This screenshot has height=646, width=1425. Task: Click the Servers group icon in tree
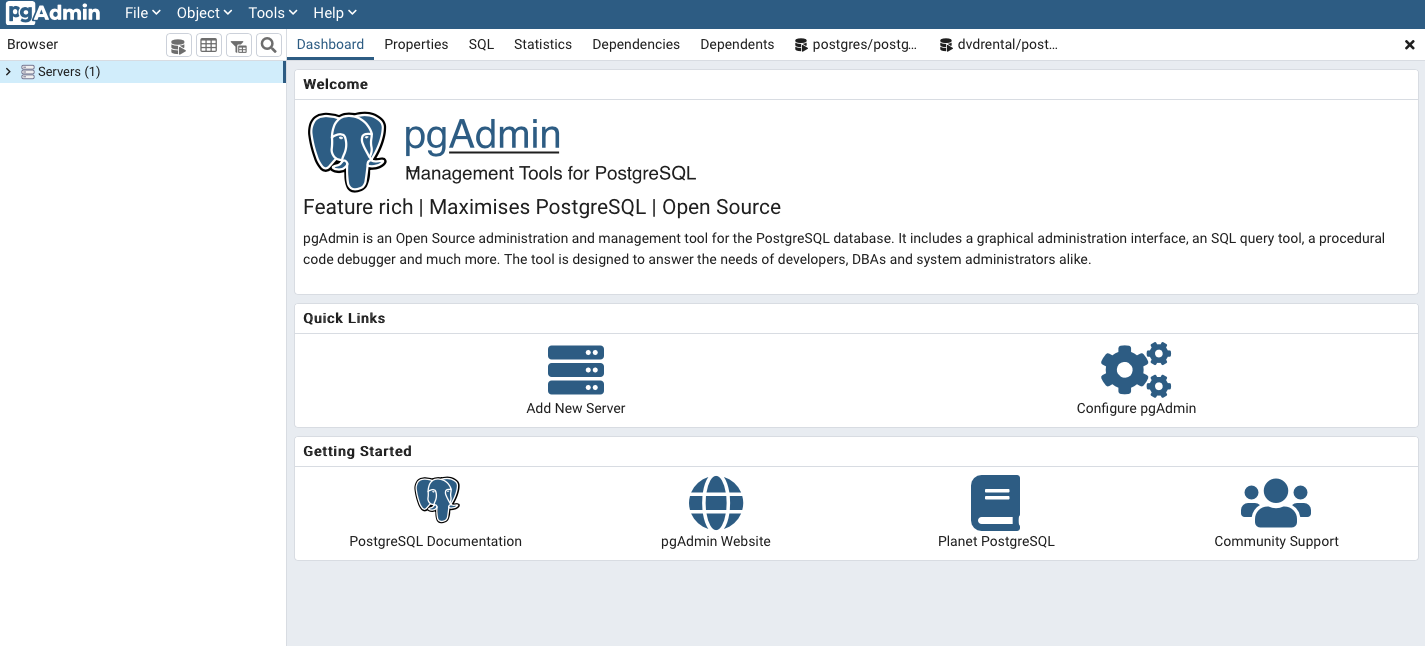(x=28, y=72)
